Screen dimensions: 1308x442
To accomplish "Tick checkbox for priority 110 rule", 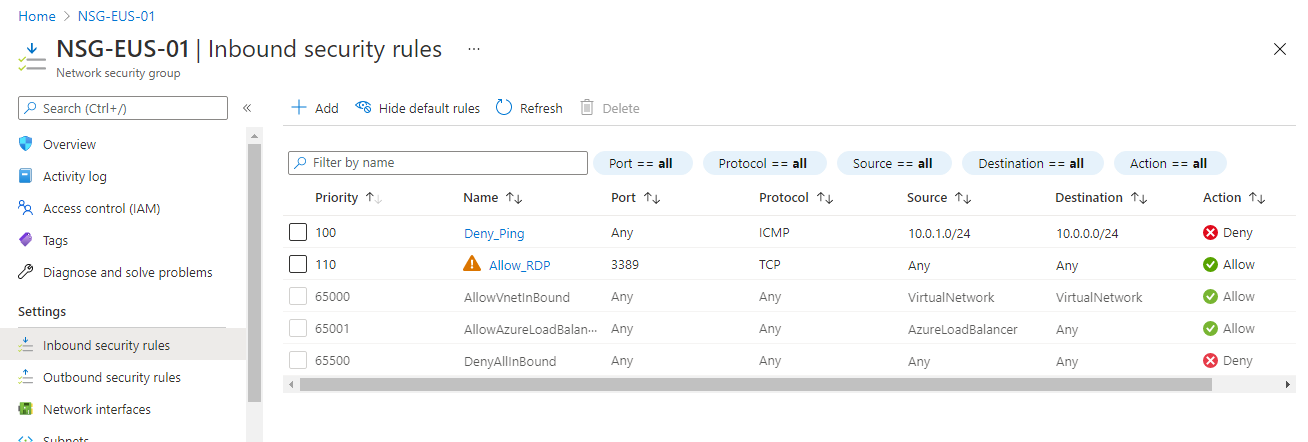I will 298,265.
